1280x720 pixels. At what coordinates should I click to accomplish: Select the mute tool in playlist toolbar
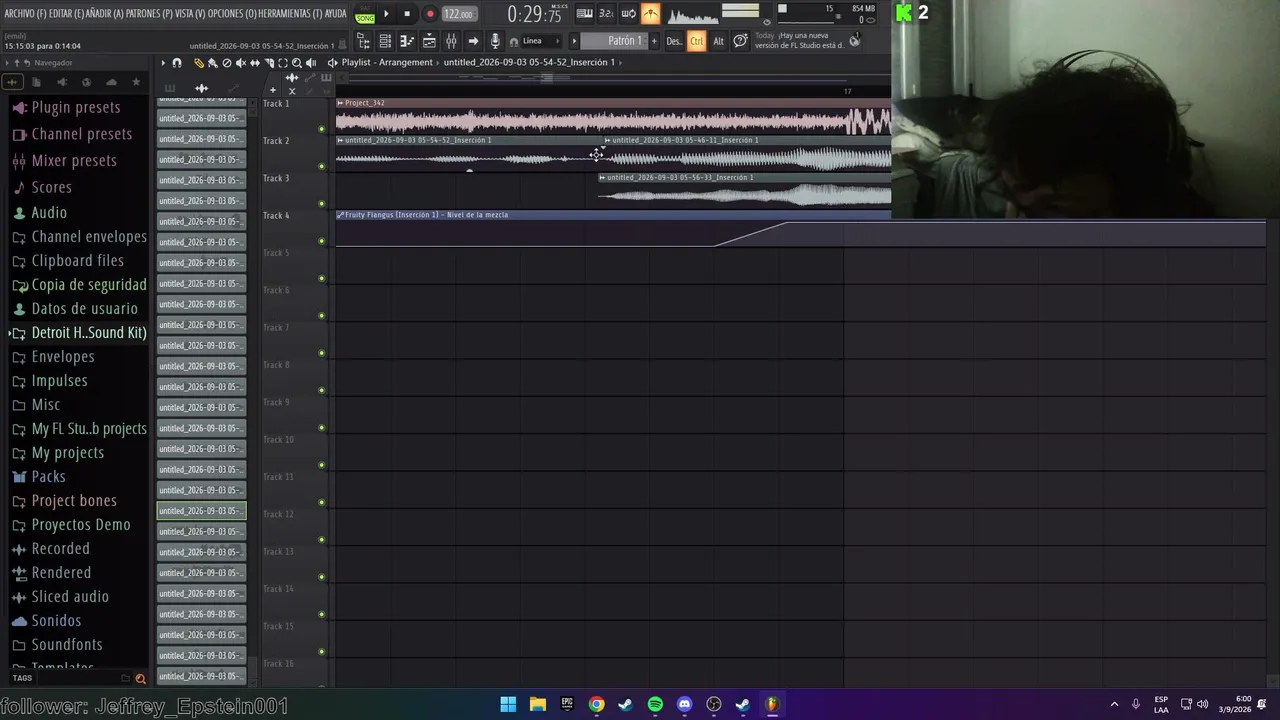pos(240,63)
